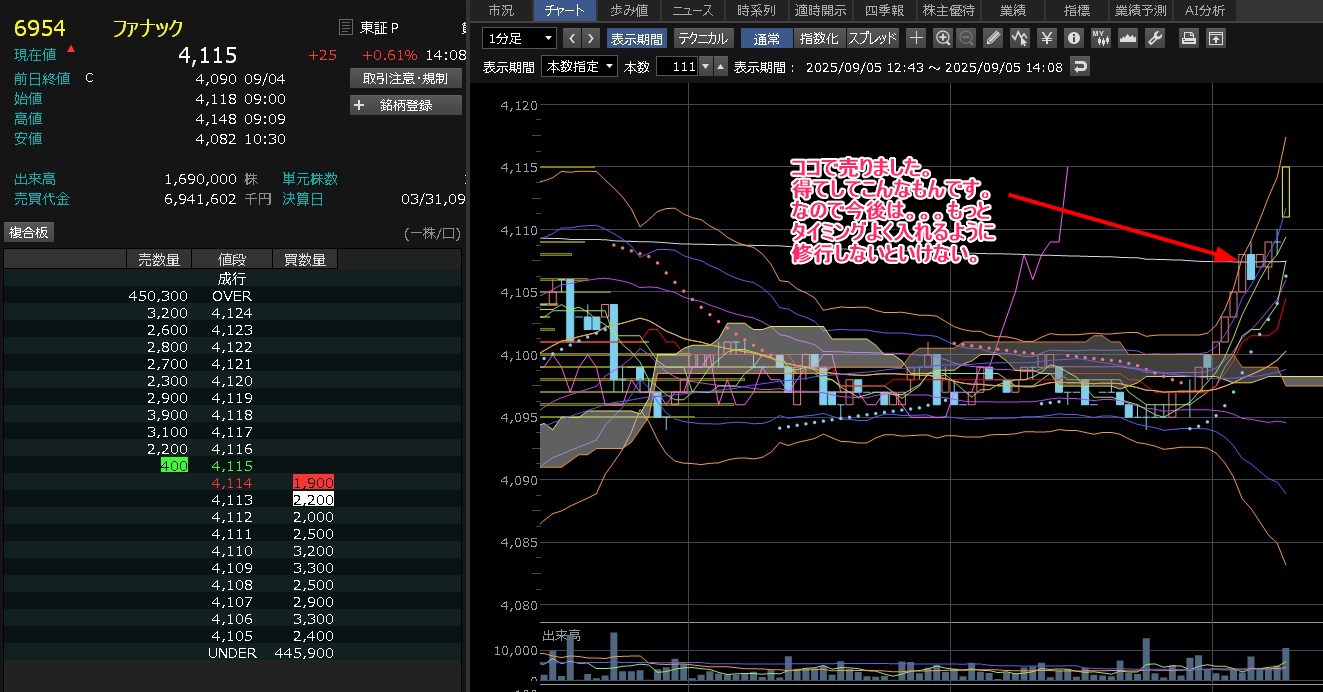Open the 本数指定 period type dropdown
The image size is (1323, 692).
pos(580,67)
